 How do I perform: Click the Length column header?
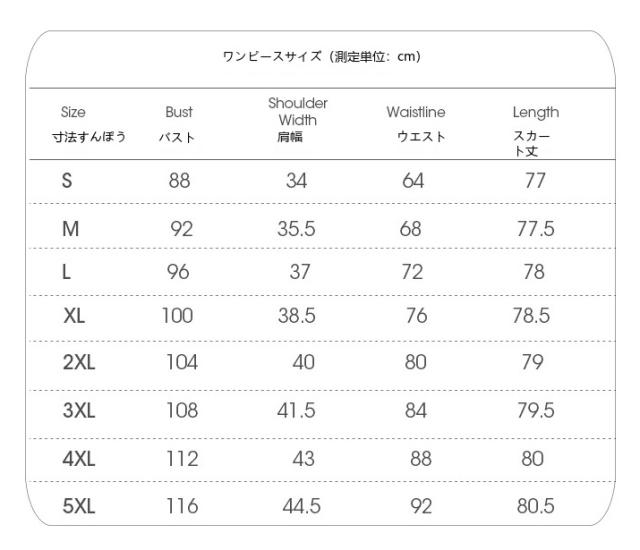(x=535, y=113)
